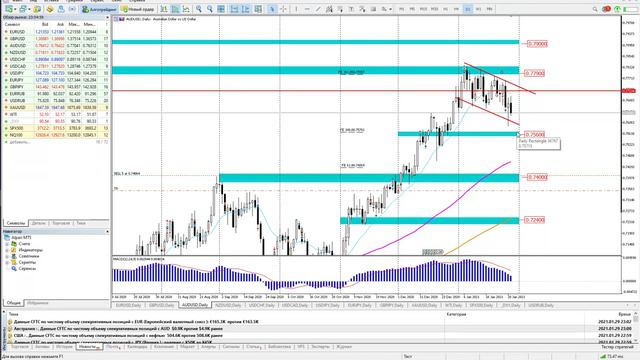Select AUDUSD row in Market Watch

56,45
